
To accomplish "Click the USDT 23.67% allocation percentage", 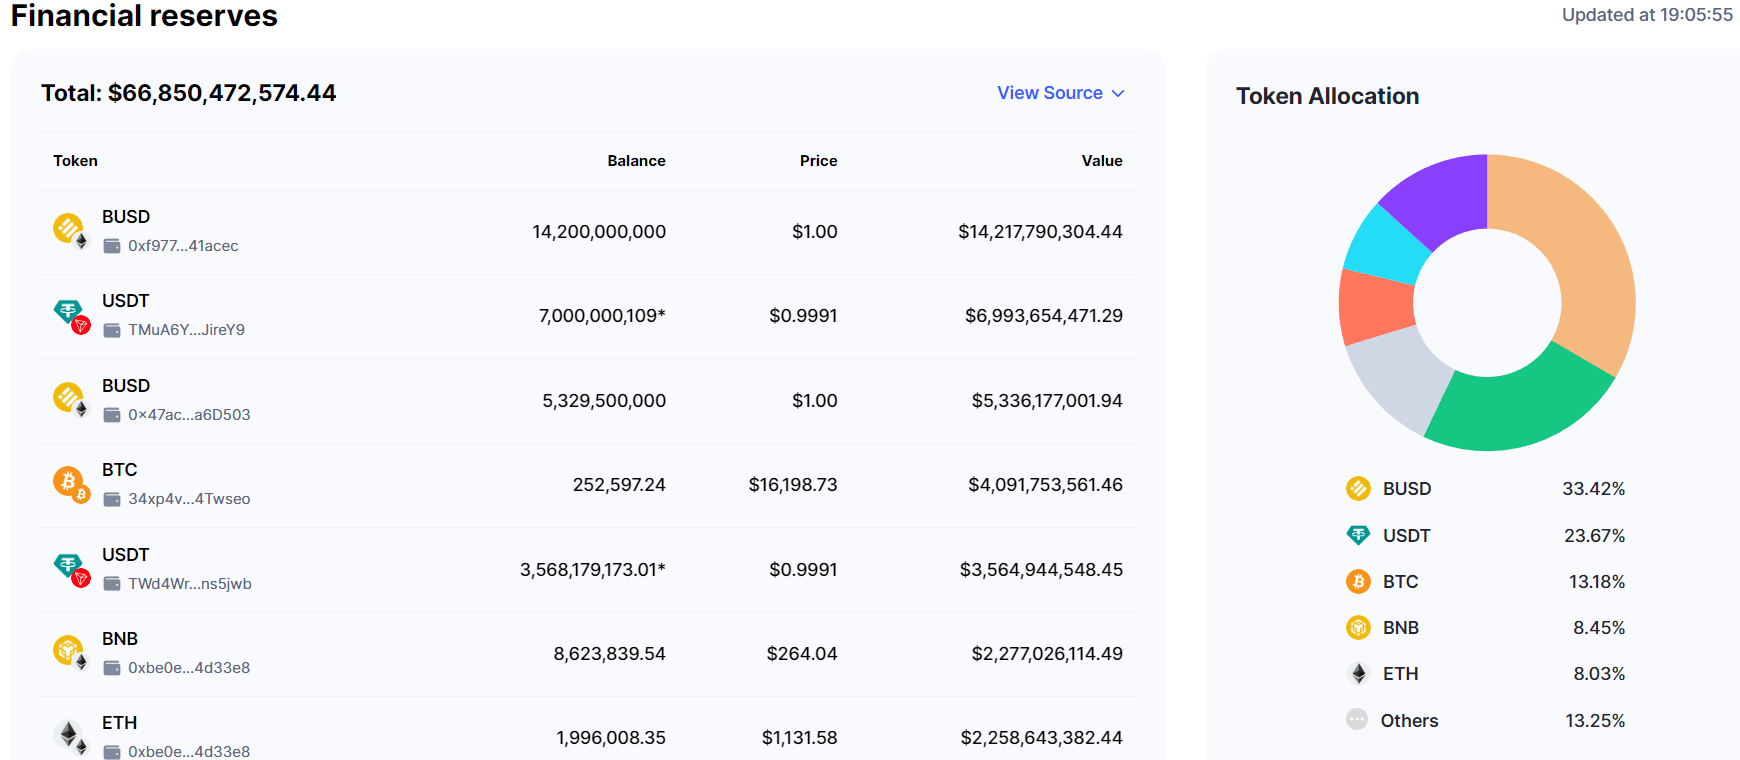I will click(1595, 536).
